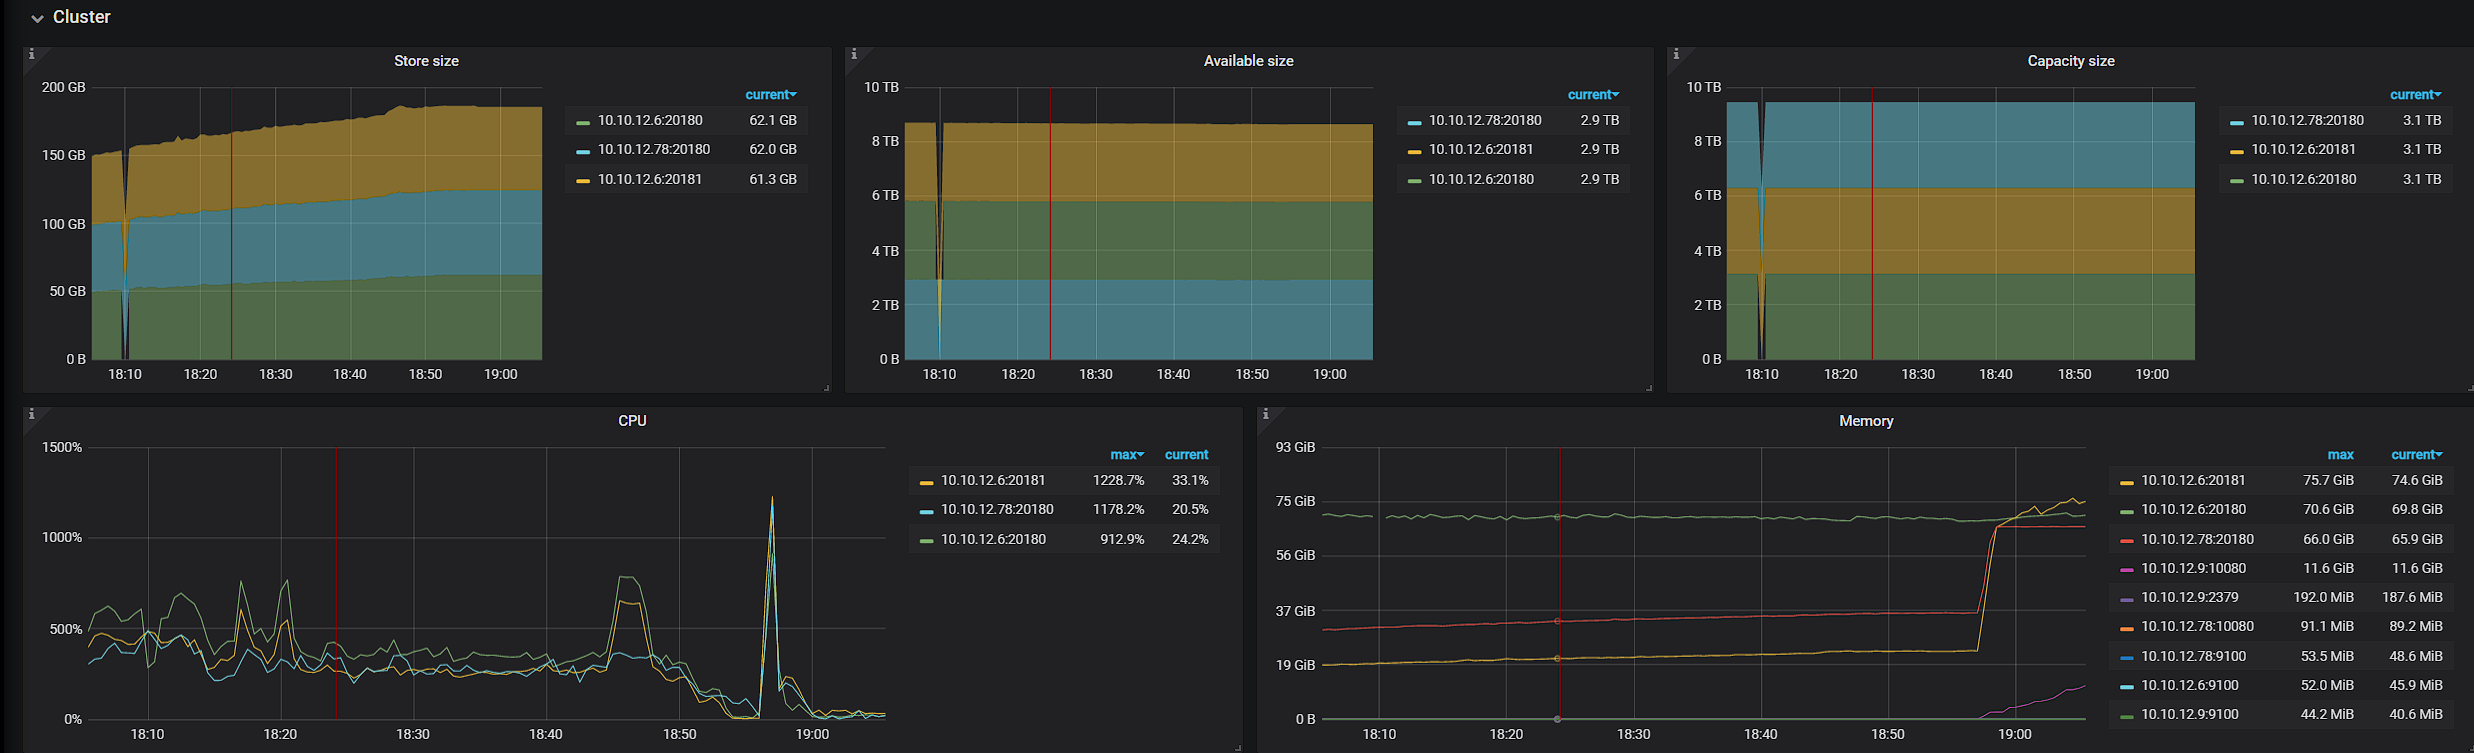Image resolution: width=2474 pixels, height=753 pixels.
Task: Grab the CPU panel resize handle
Action: [x=1238, y=747]
